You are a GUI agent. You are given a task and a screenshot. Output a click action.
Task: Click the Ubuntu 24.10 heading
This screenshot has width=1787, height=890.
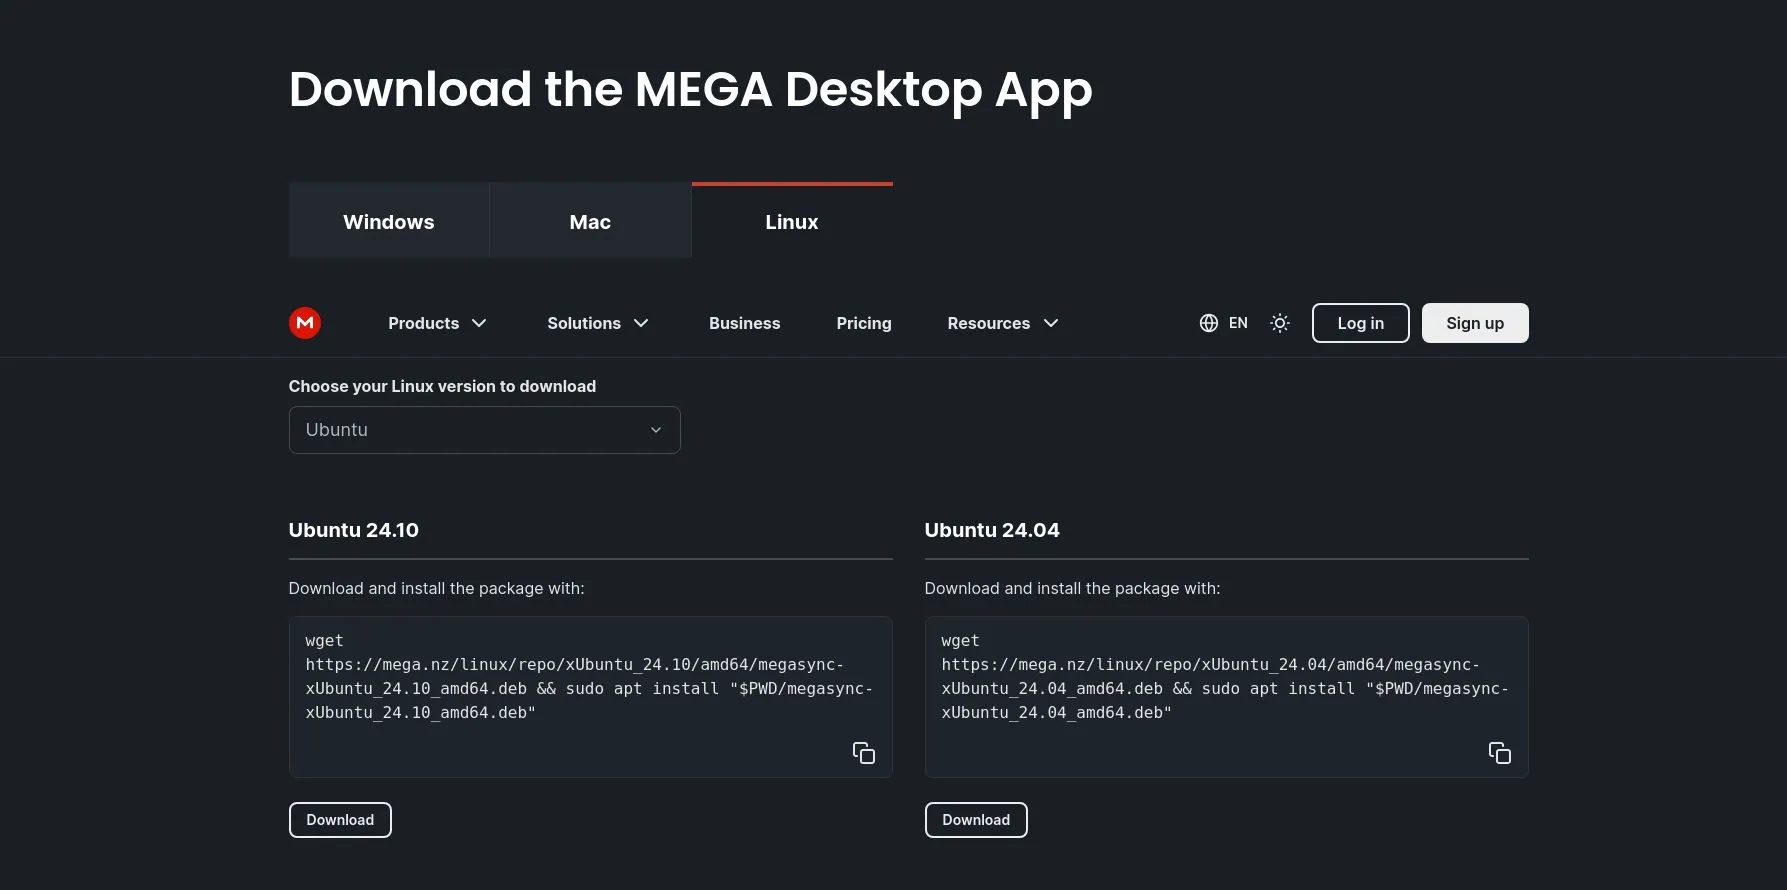pyautogui.click(x=354, y=530)
